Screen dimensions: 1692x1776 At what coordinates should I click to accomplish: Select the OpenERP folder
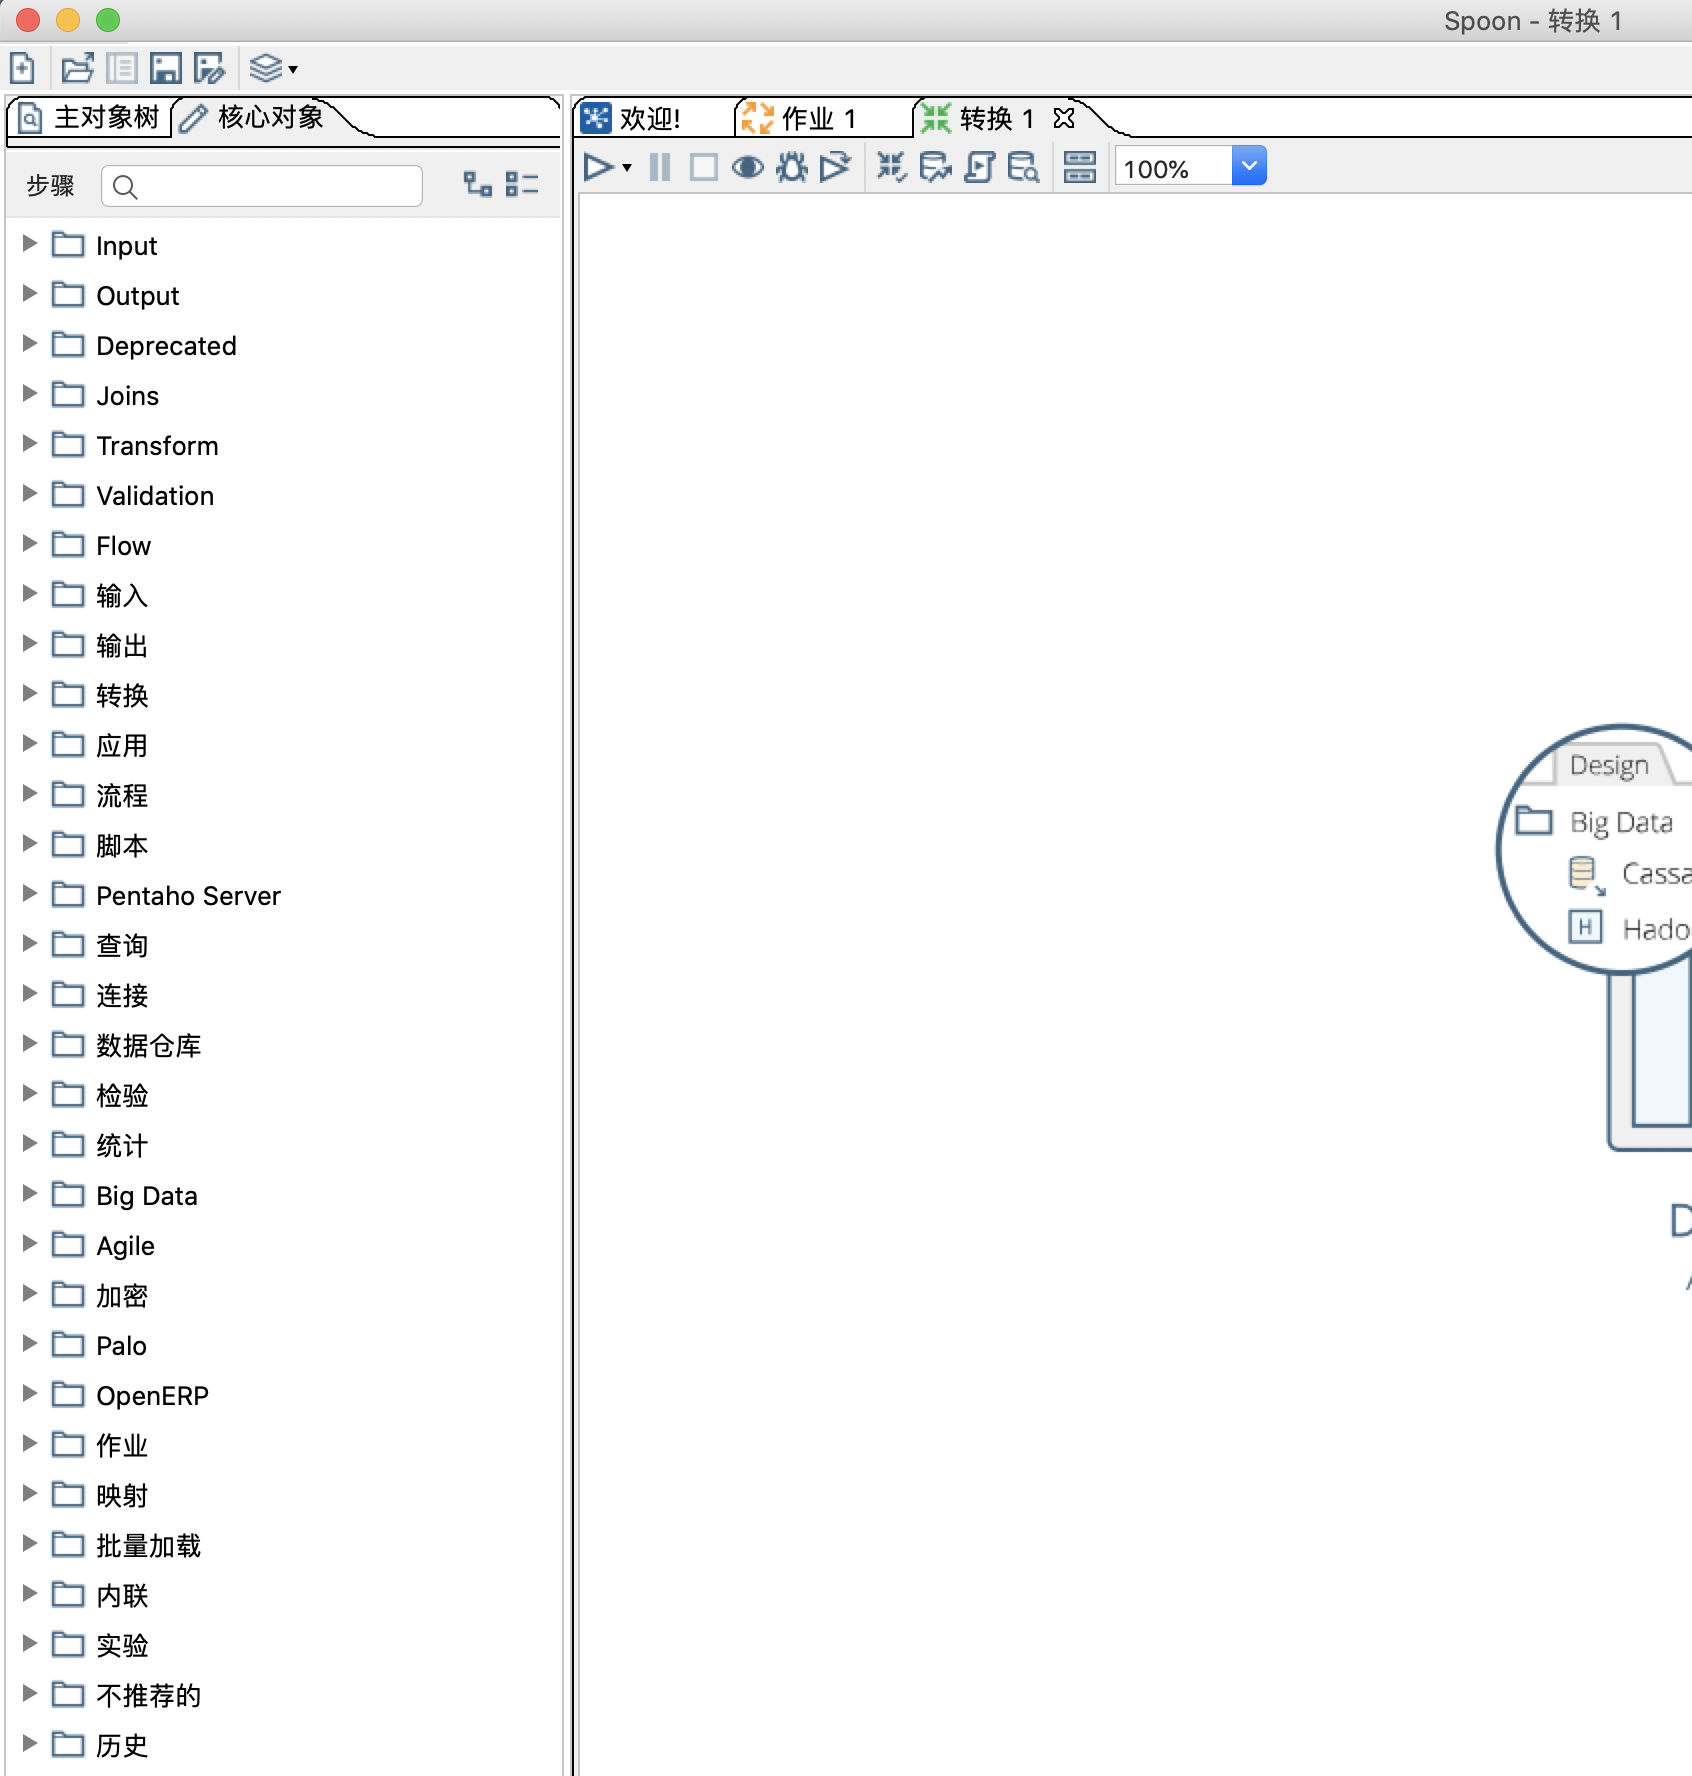pos(152,1396)
